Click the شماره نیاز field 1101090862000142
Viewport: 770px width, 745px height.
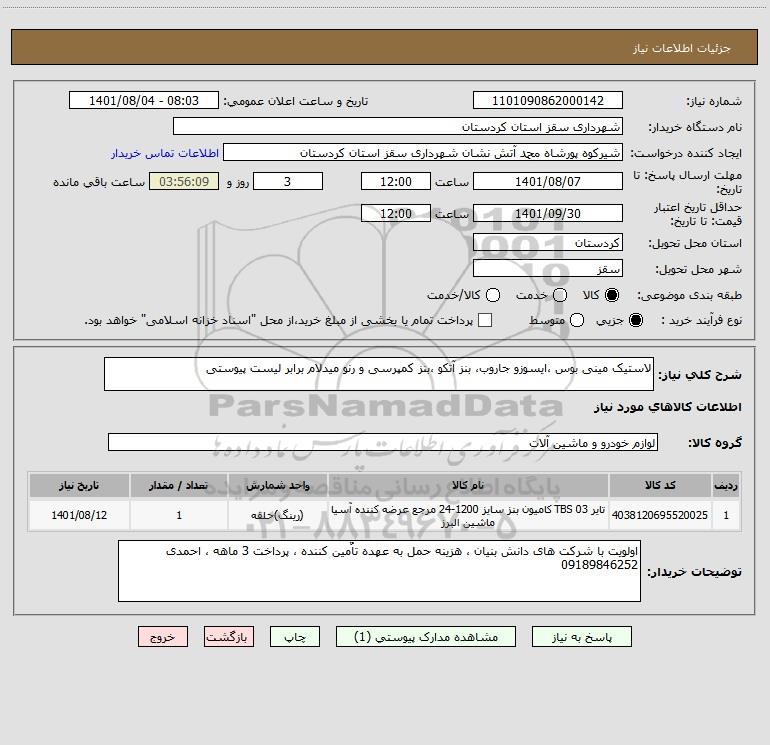coord(548,100)
